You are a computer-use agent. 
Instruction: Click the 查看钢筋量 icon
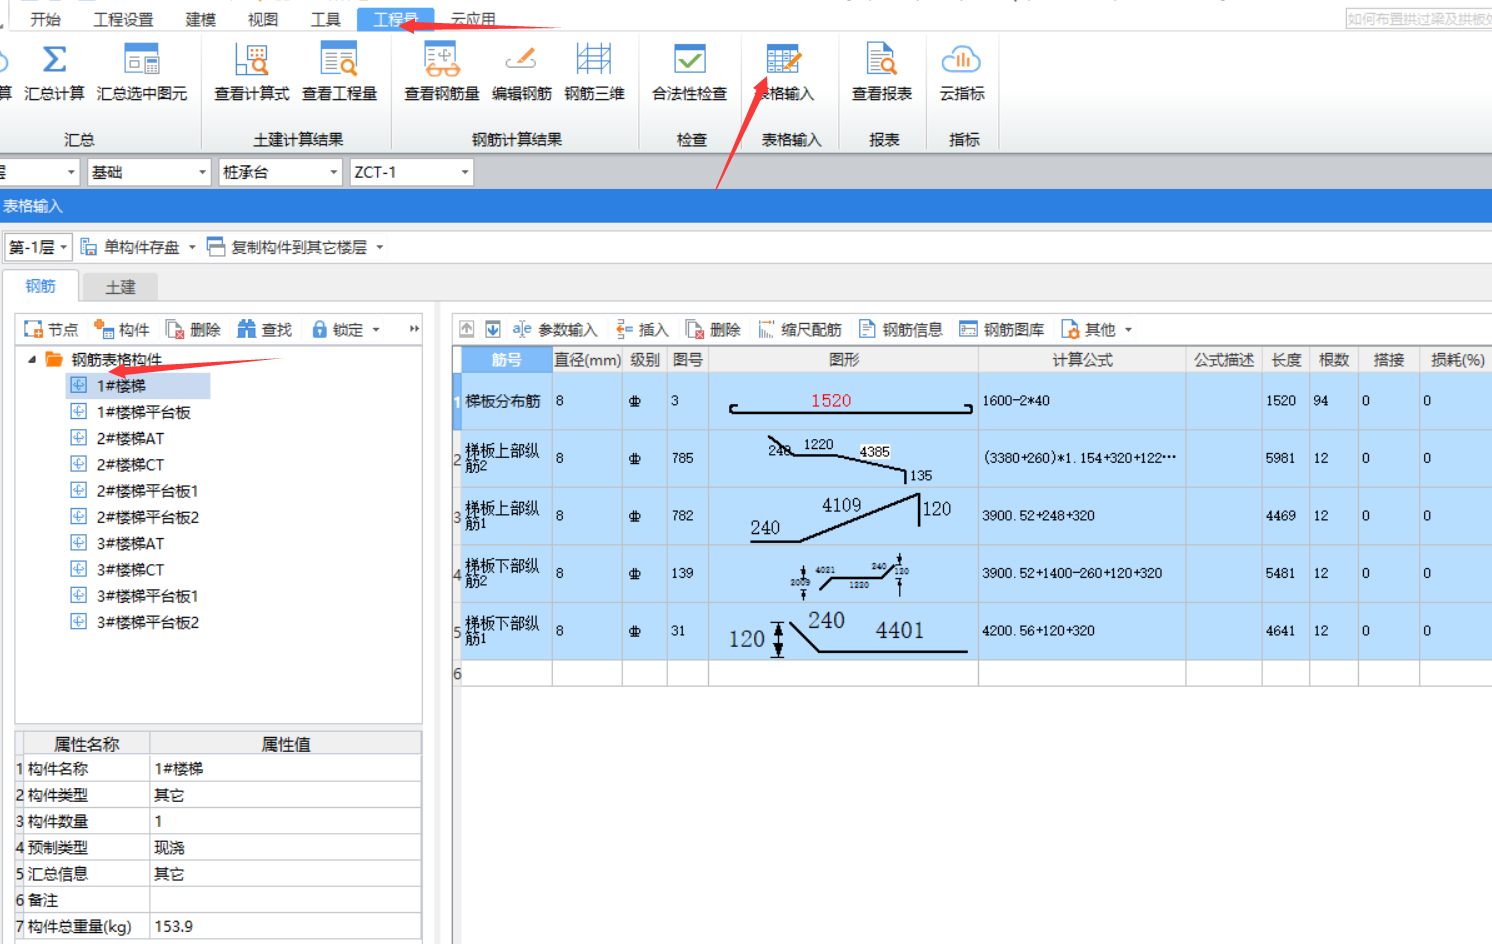(x=441, y=60)
